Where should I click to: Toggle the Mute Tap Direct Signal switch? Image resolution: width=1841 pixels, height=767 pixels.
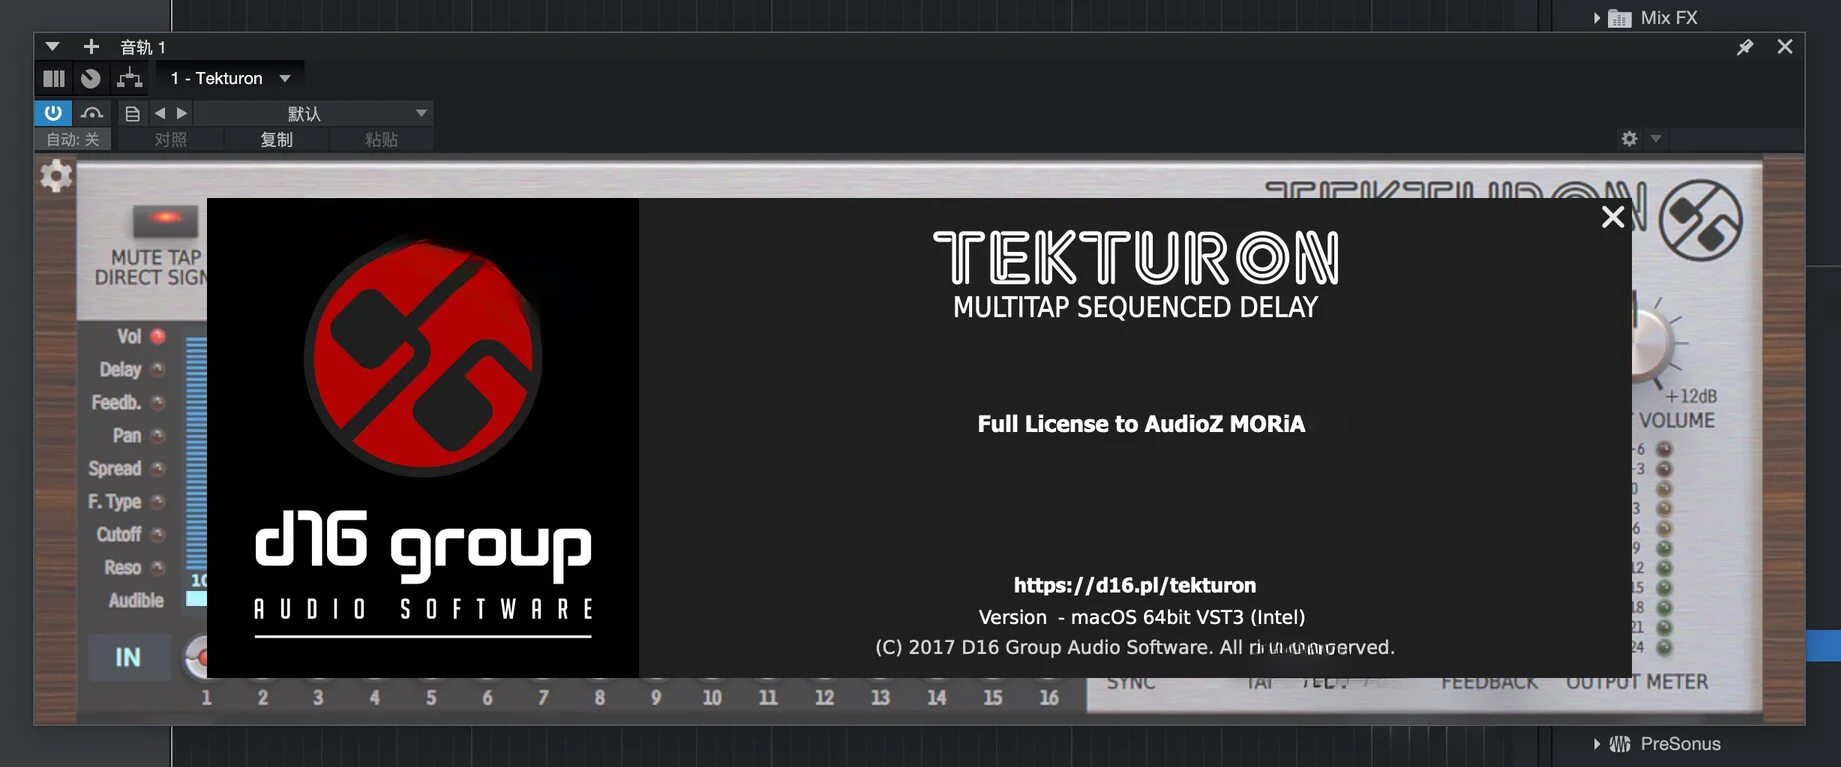pos(165,219)
